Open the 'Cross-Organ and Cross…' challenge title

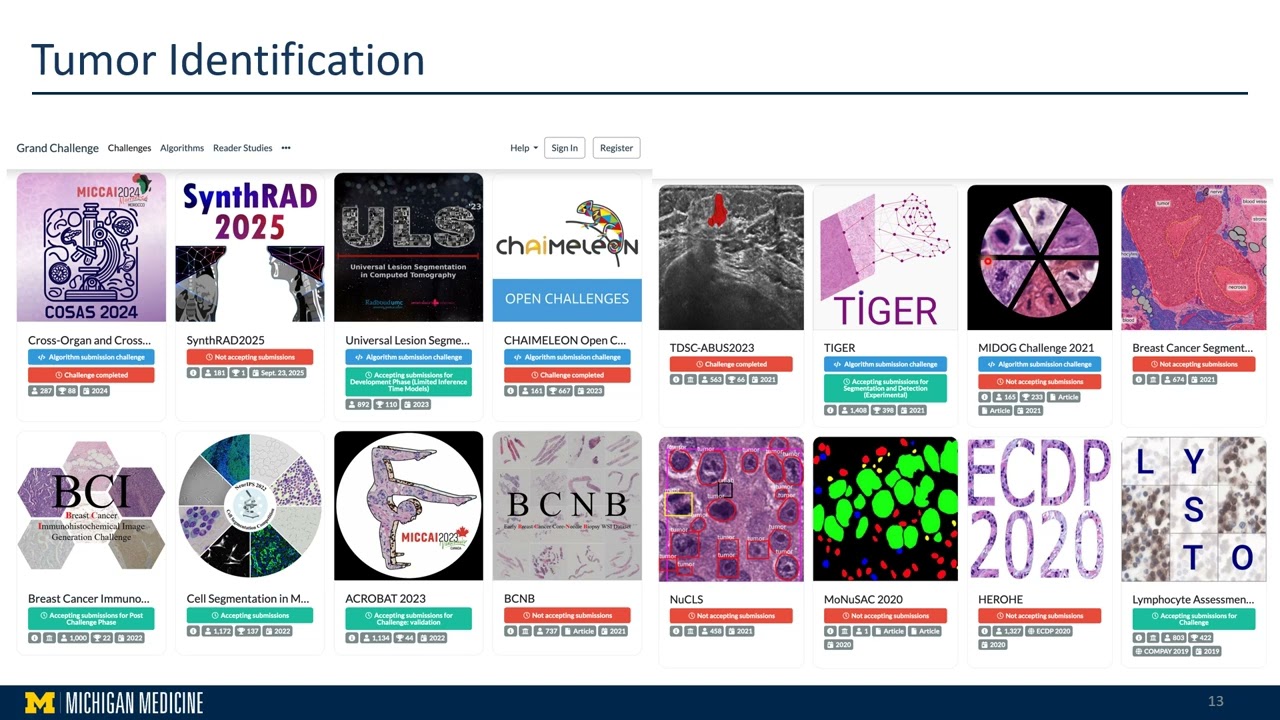click(x=89, y=340)
